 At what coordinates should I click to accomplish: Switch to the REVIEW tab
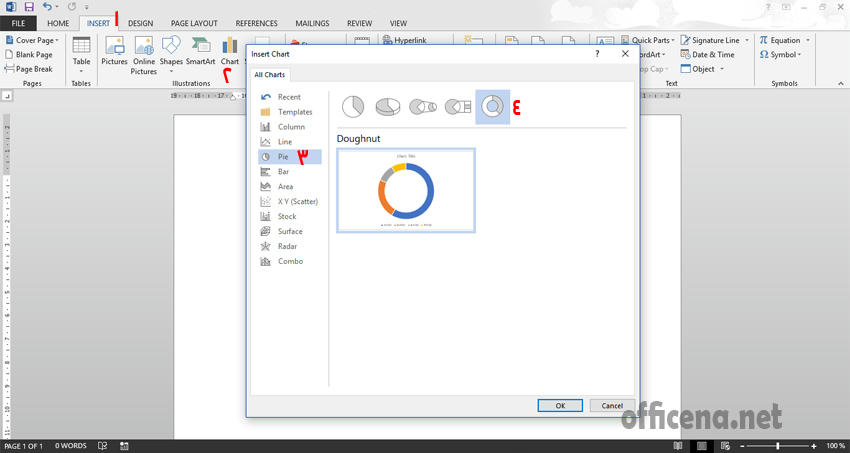click(359, 23)
